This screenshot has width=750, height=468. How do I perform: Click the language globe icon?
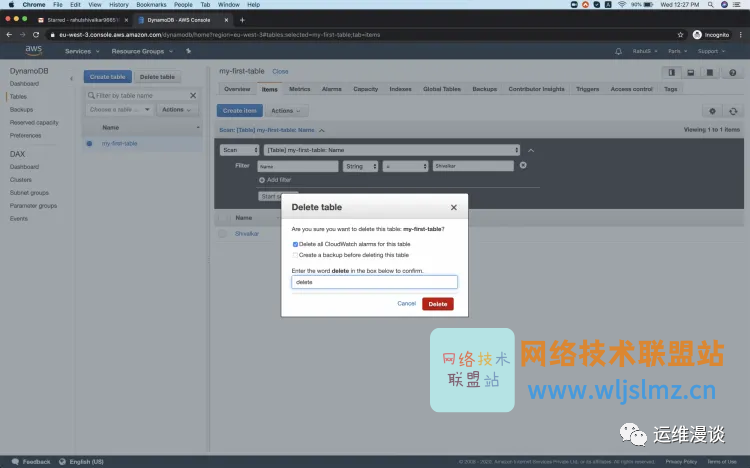click(62, 462)
